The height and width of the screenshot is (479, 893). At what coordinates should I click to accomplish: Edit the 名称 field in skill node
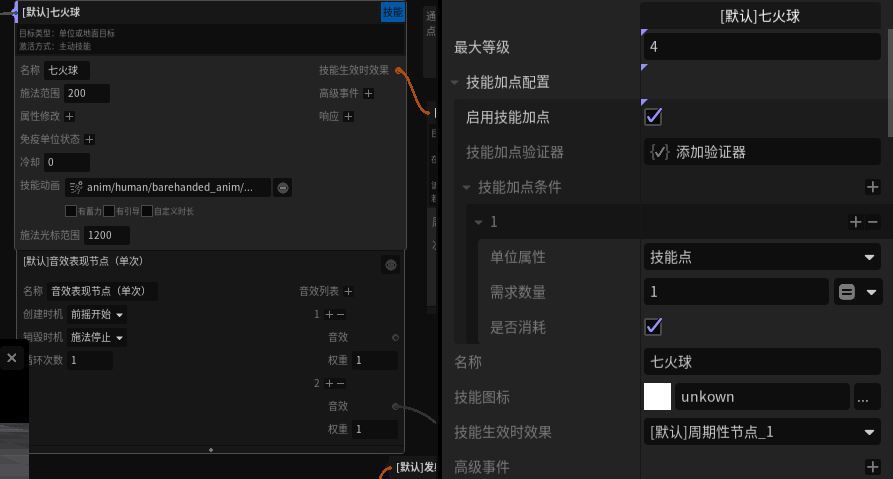click(67, 71)
